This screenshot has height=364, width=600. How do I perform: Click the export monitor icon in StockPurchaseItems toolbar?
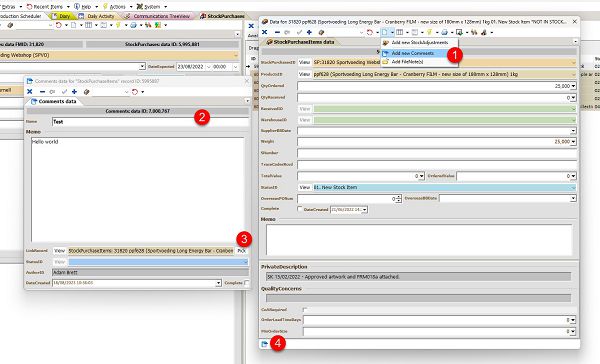point(459,32)
